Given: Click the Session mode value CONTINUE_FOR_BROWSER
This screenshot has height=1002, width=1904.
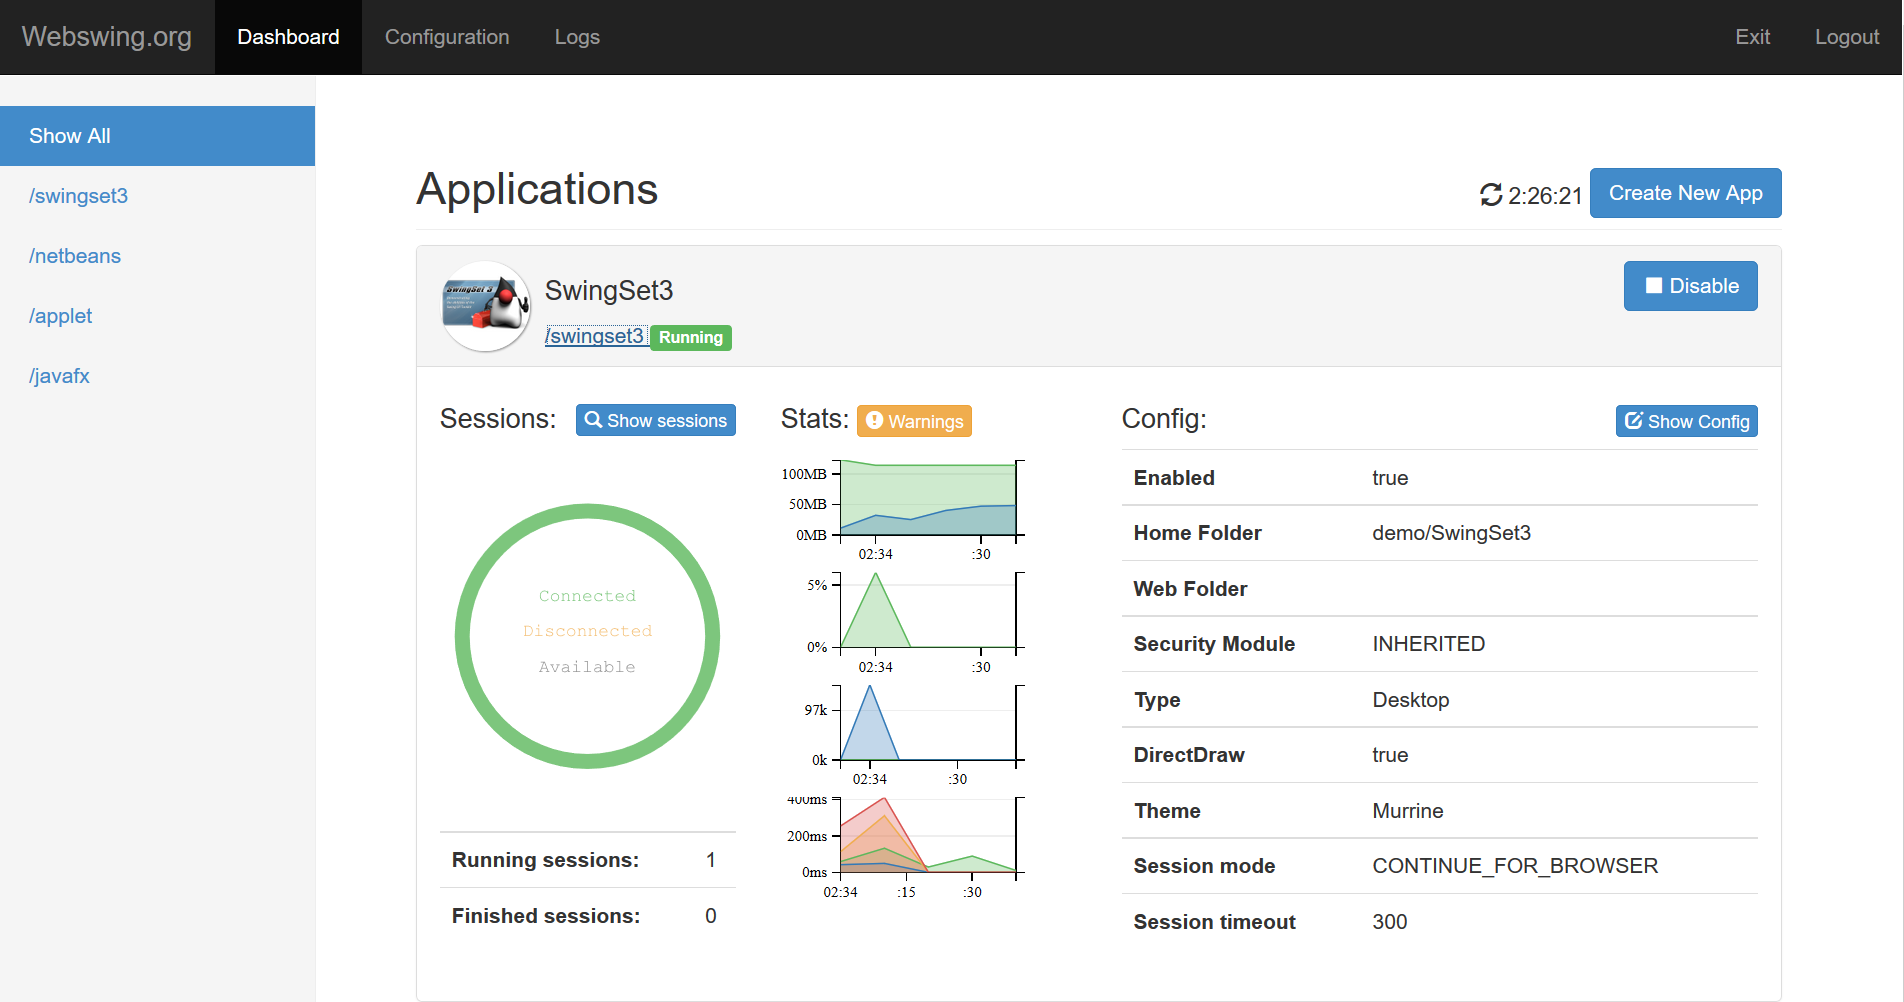Looking at the screenshot, I should coord(1515,866).
